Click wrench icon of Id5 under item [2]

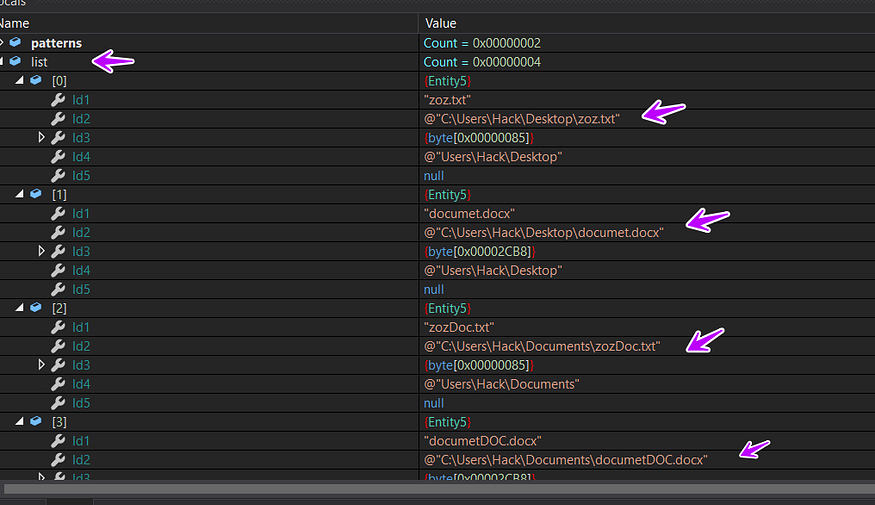[58, 403]
